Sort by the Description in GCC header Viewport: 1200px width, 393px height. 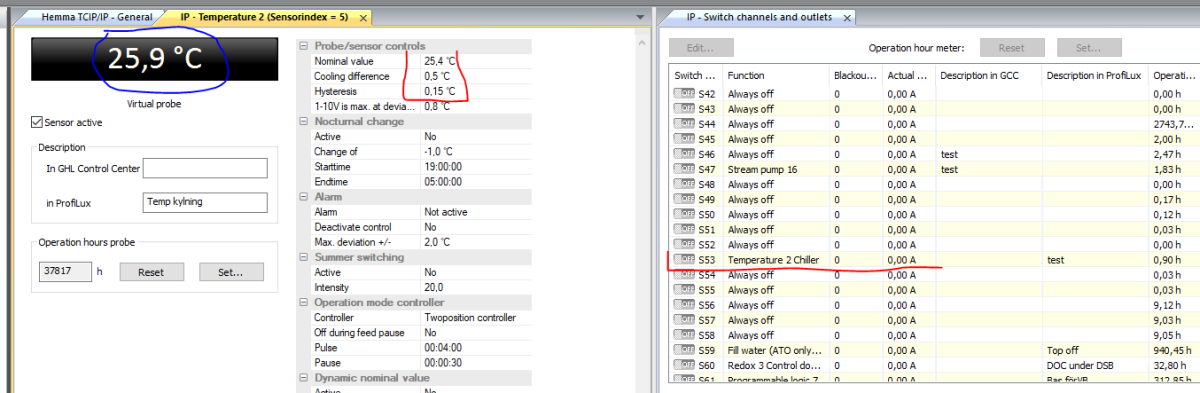988,76
